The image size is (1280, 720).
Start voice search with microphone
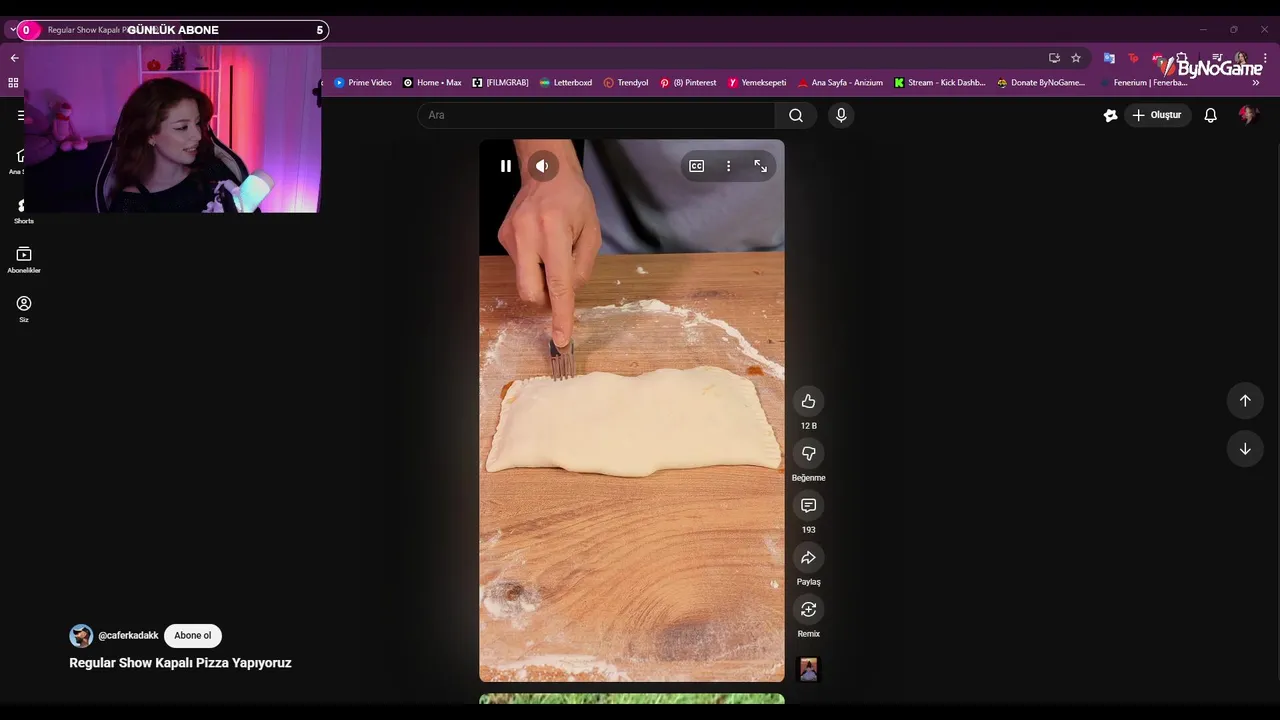[x=841, y=115]
